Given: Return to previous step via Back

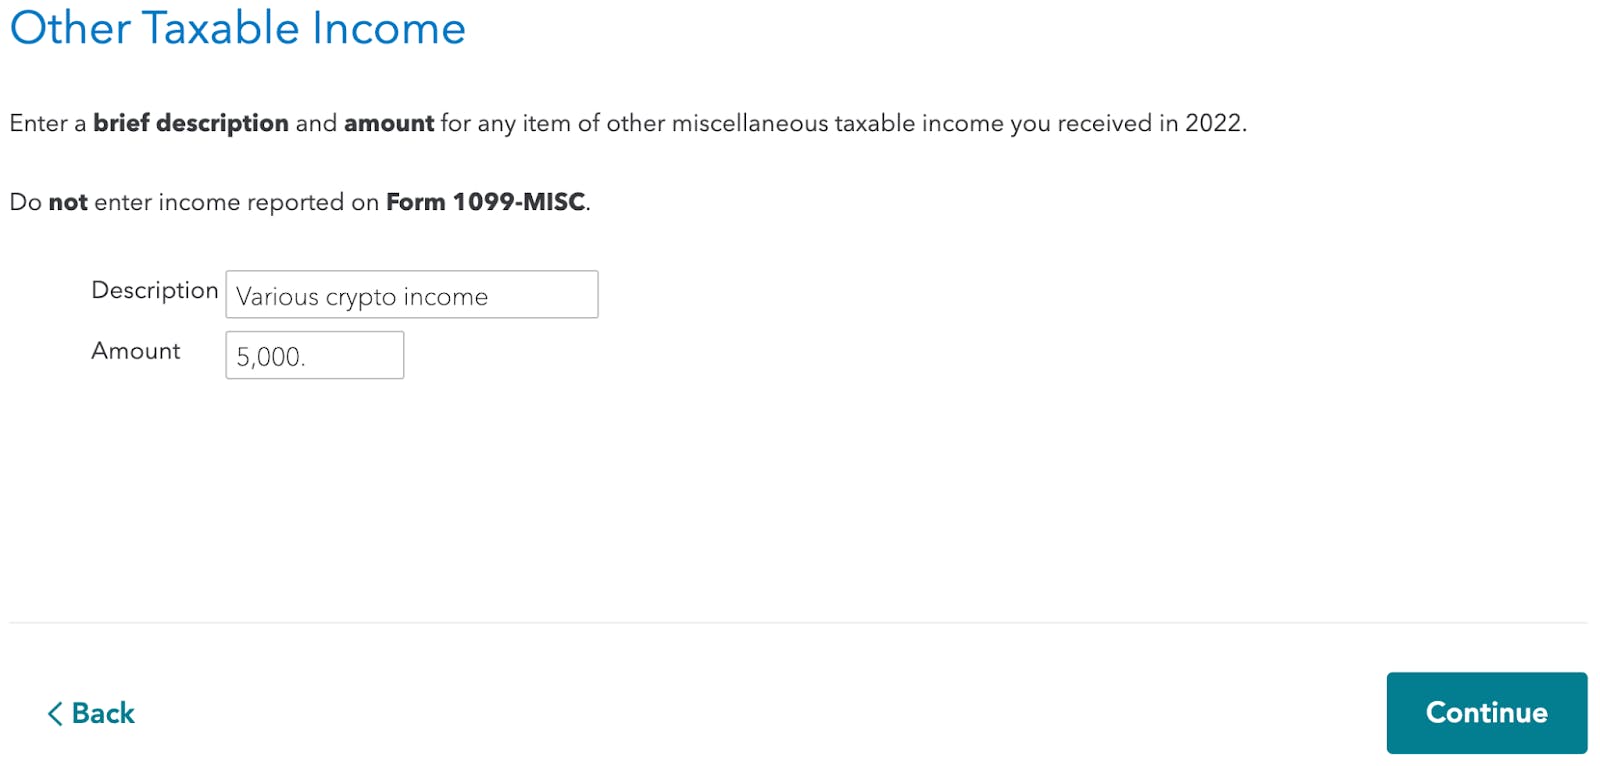Looking at the screenshot, I should click(x=100, y=713).
